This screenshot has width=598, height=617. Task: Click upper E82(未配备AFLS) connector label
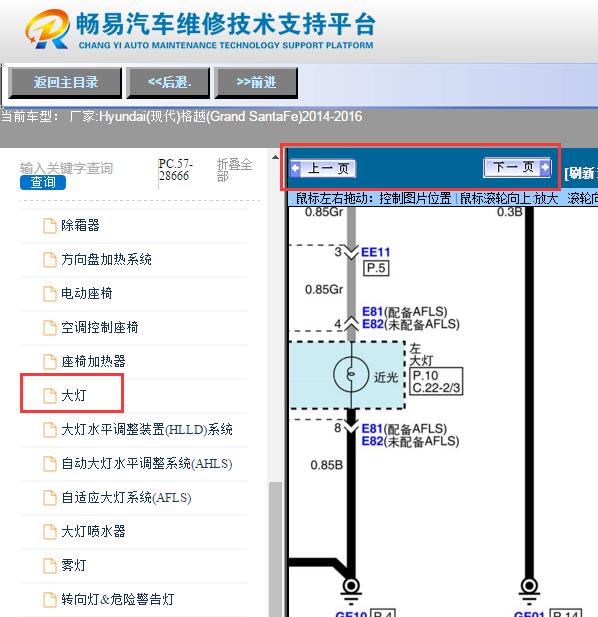click(x=411, y=324)
